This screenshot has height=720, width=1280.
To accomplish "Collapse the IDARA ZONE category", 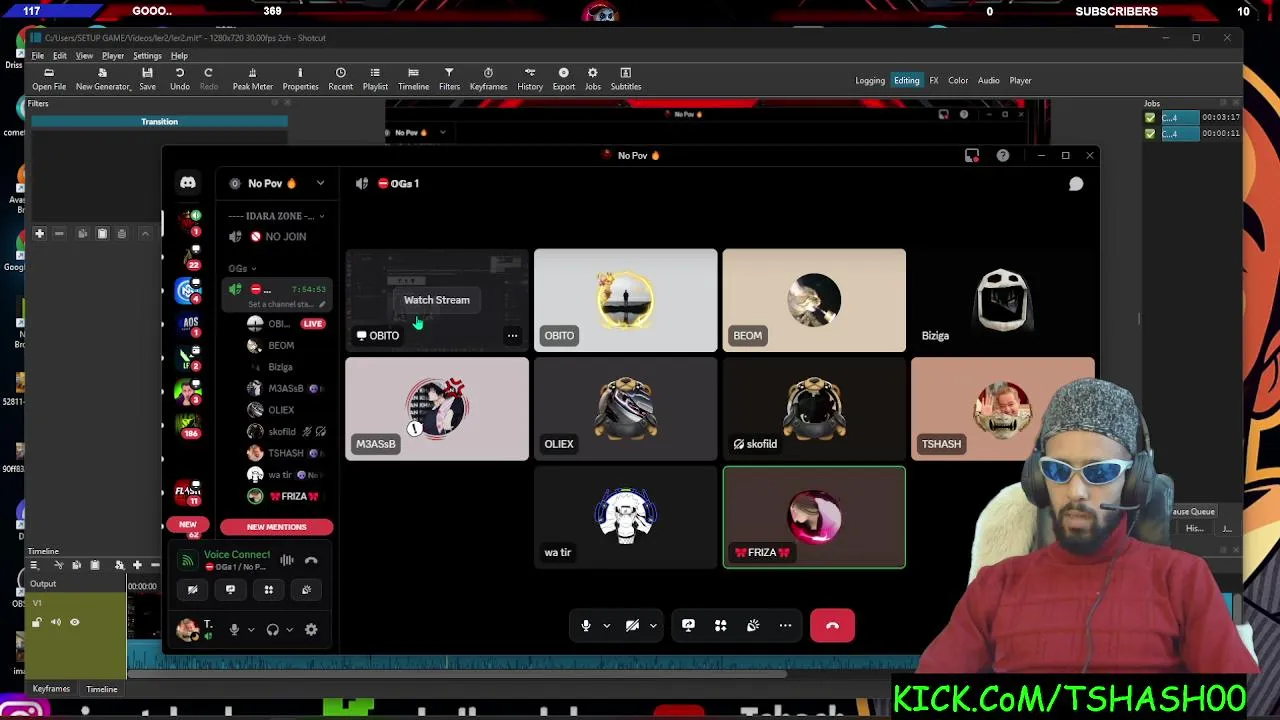I will (276, 216).
